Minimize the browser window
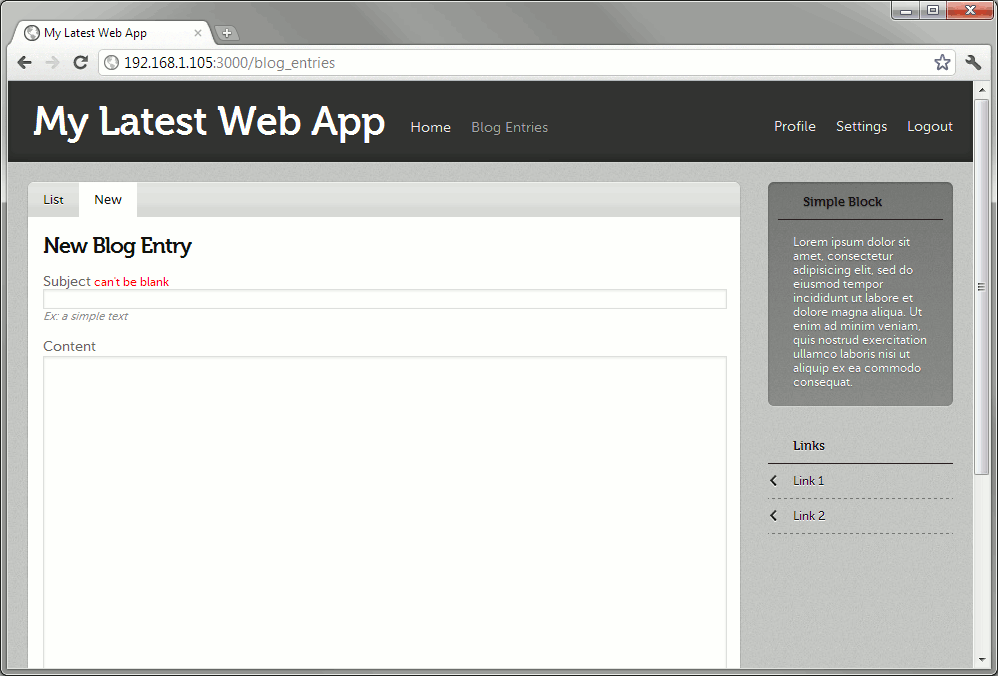 pyautogui.click(x=907, y=10)
